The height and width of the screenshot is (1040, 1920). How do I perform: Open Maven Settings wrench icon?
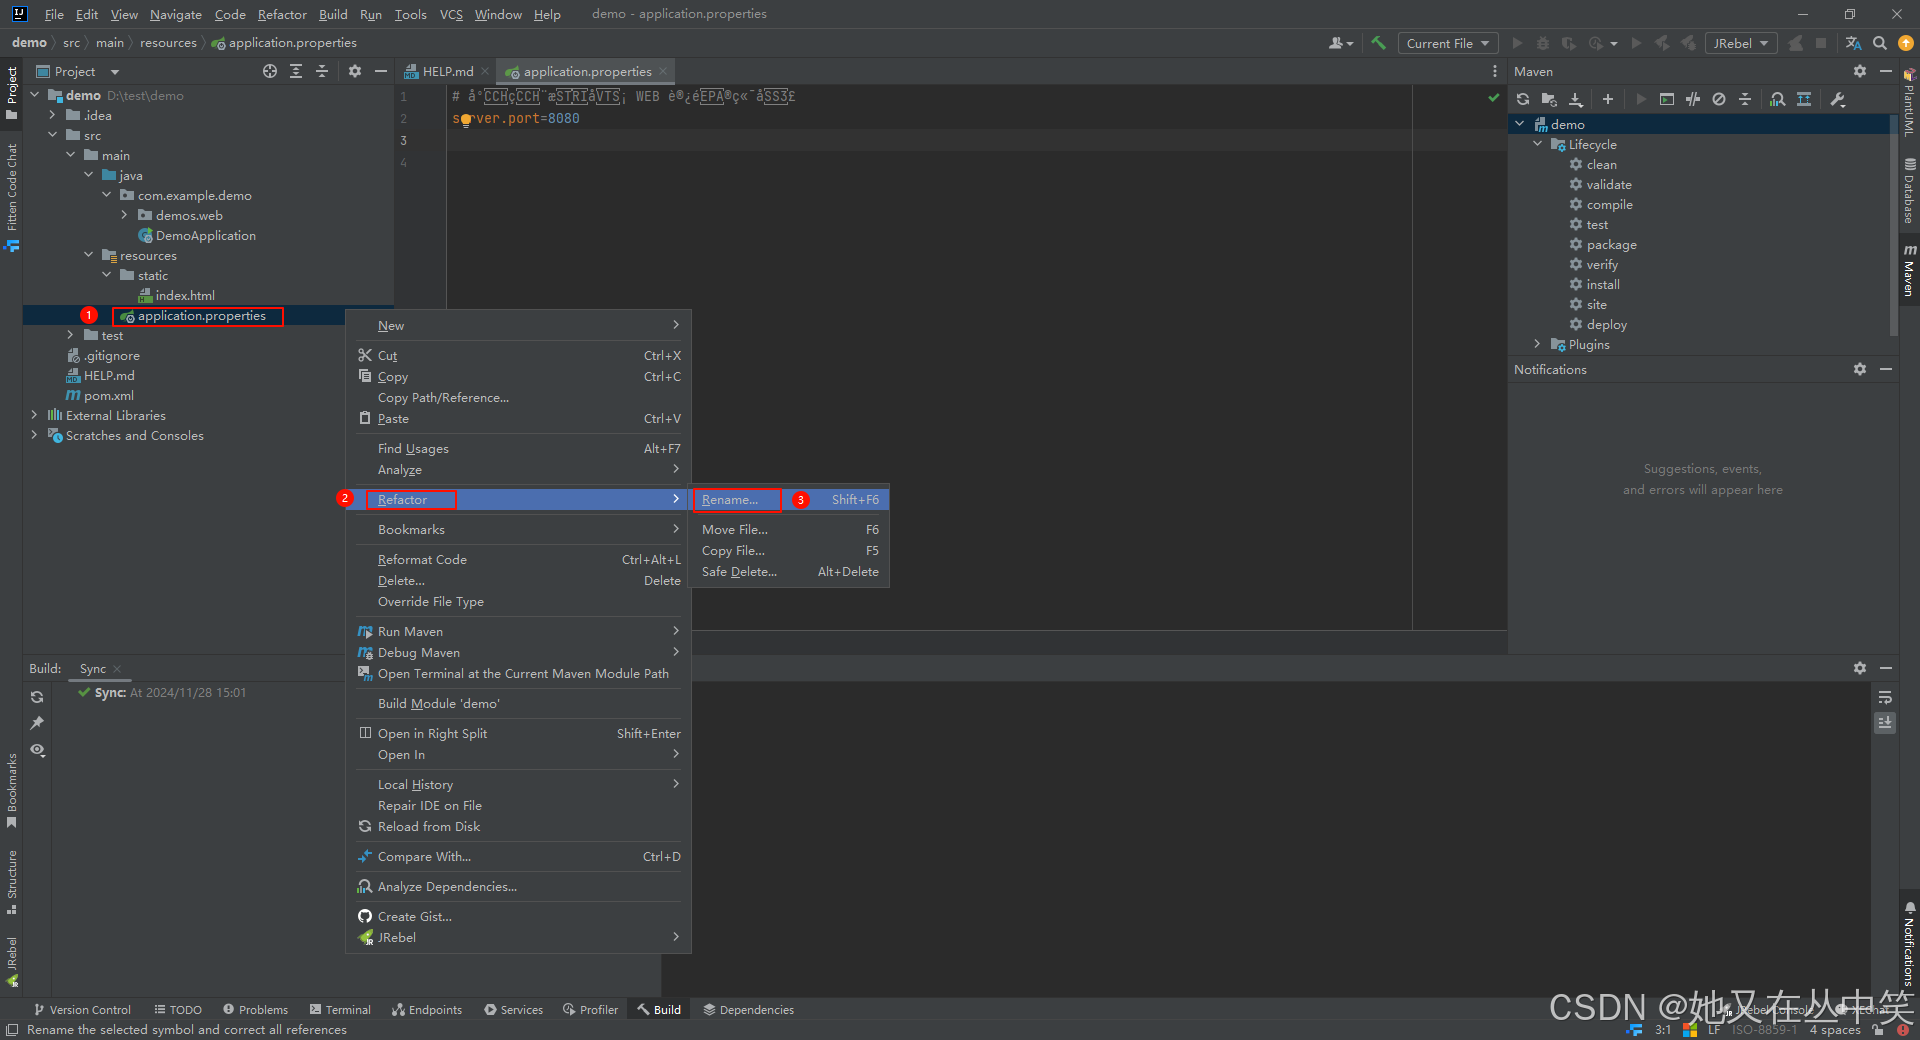tap(1838, 99)
